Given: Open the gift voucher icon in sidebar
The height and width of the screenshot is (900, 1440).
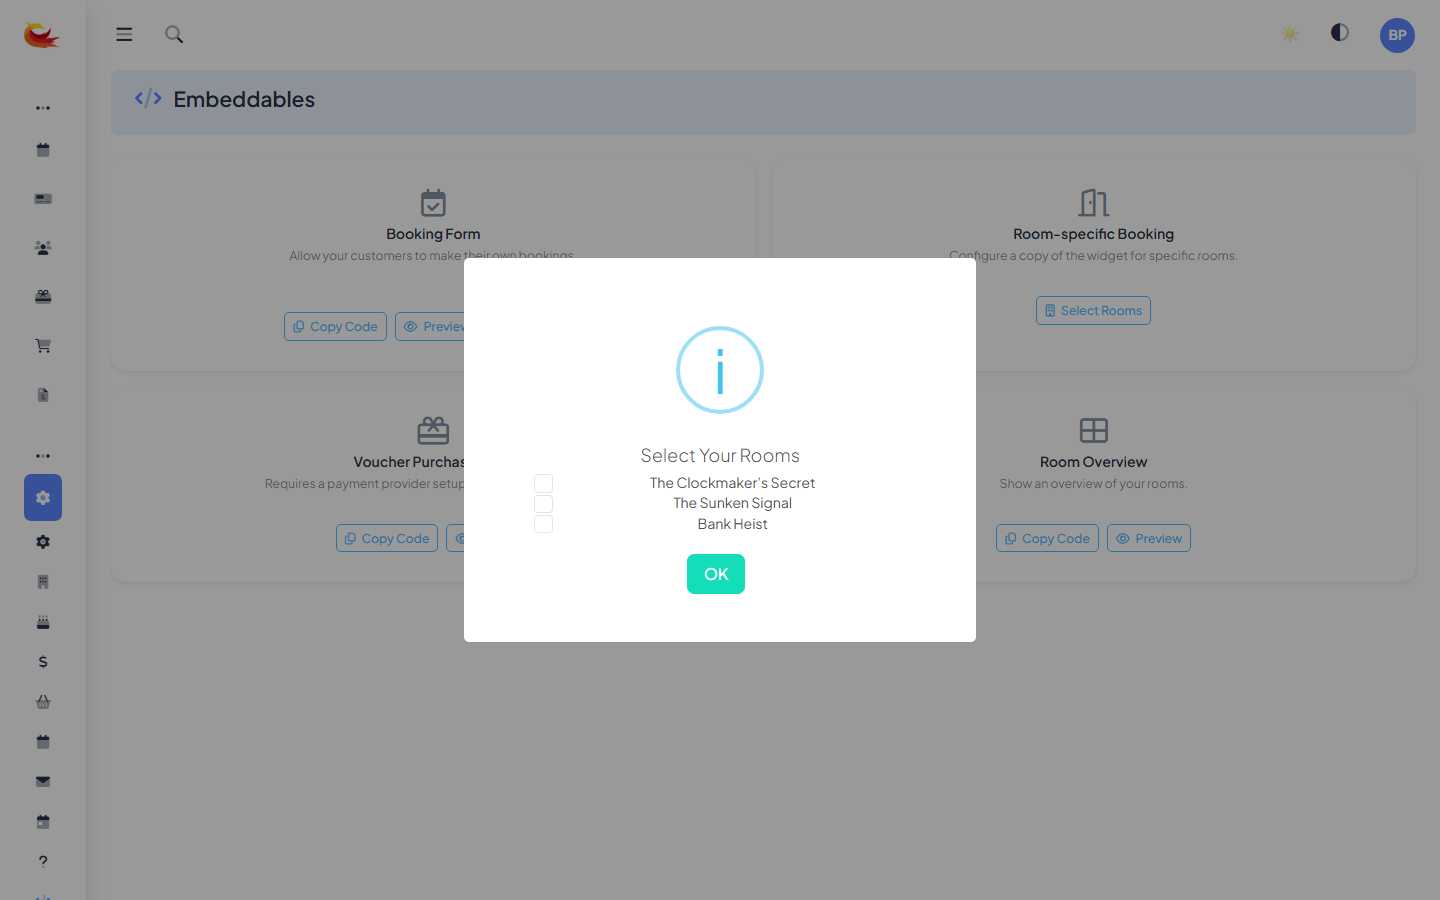Looking at the screenshot, I should point(43,297).
